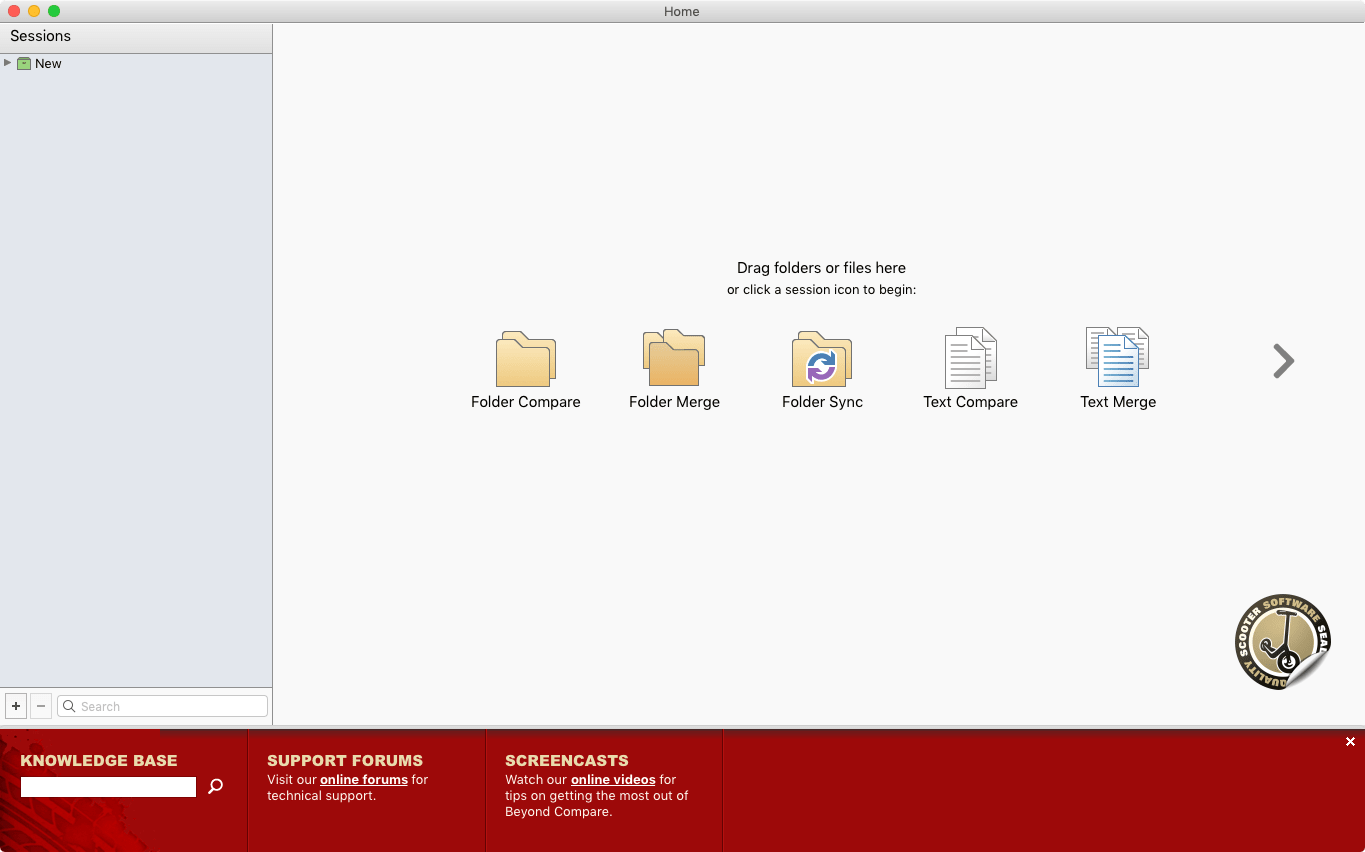Enter full screen using green window button
This screenshot has width=1365, height=852.
54,11
